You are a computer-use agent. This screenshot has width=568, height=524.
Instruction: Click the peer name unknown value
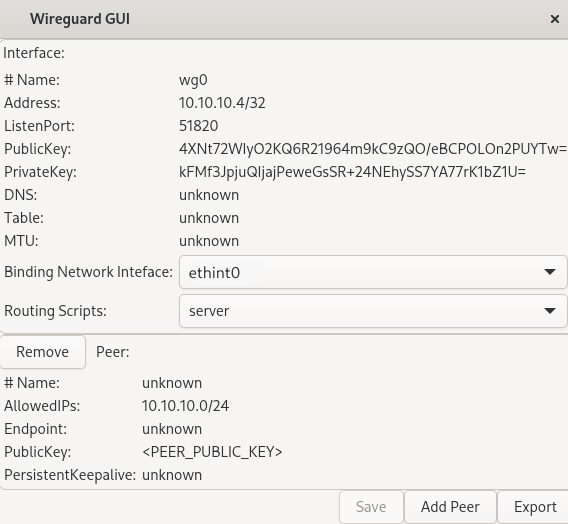click(x=172, y=383)
